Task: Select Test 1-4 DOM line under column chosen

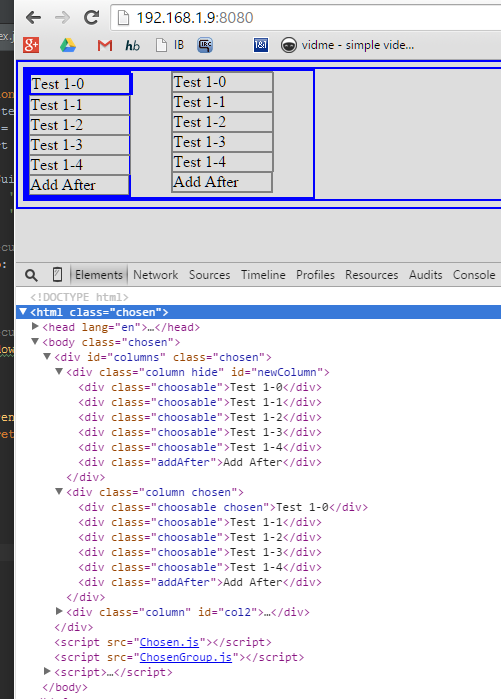Action: pos(200,567)
